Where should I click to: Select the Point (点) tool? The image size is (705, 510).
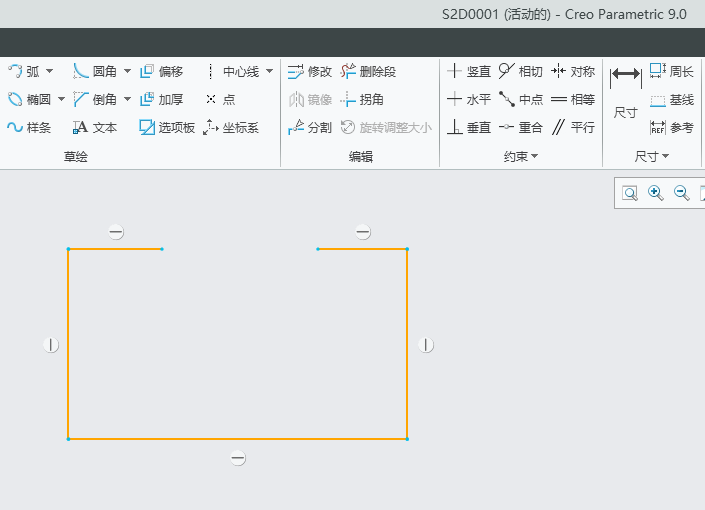tap(220, 99)
